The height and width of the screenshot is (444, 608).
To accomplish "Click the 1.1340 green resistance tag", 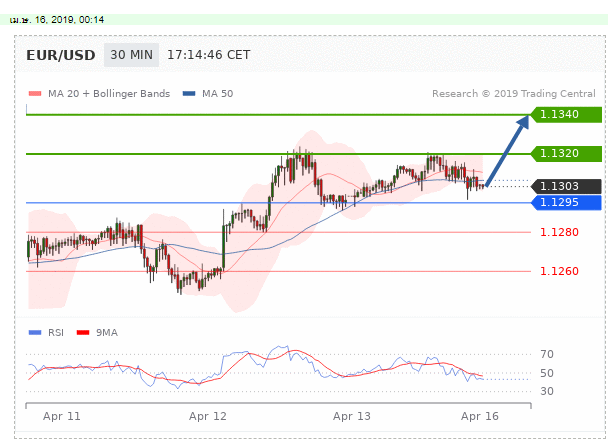I will [566, 114].
